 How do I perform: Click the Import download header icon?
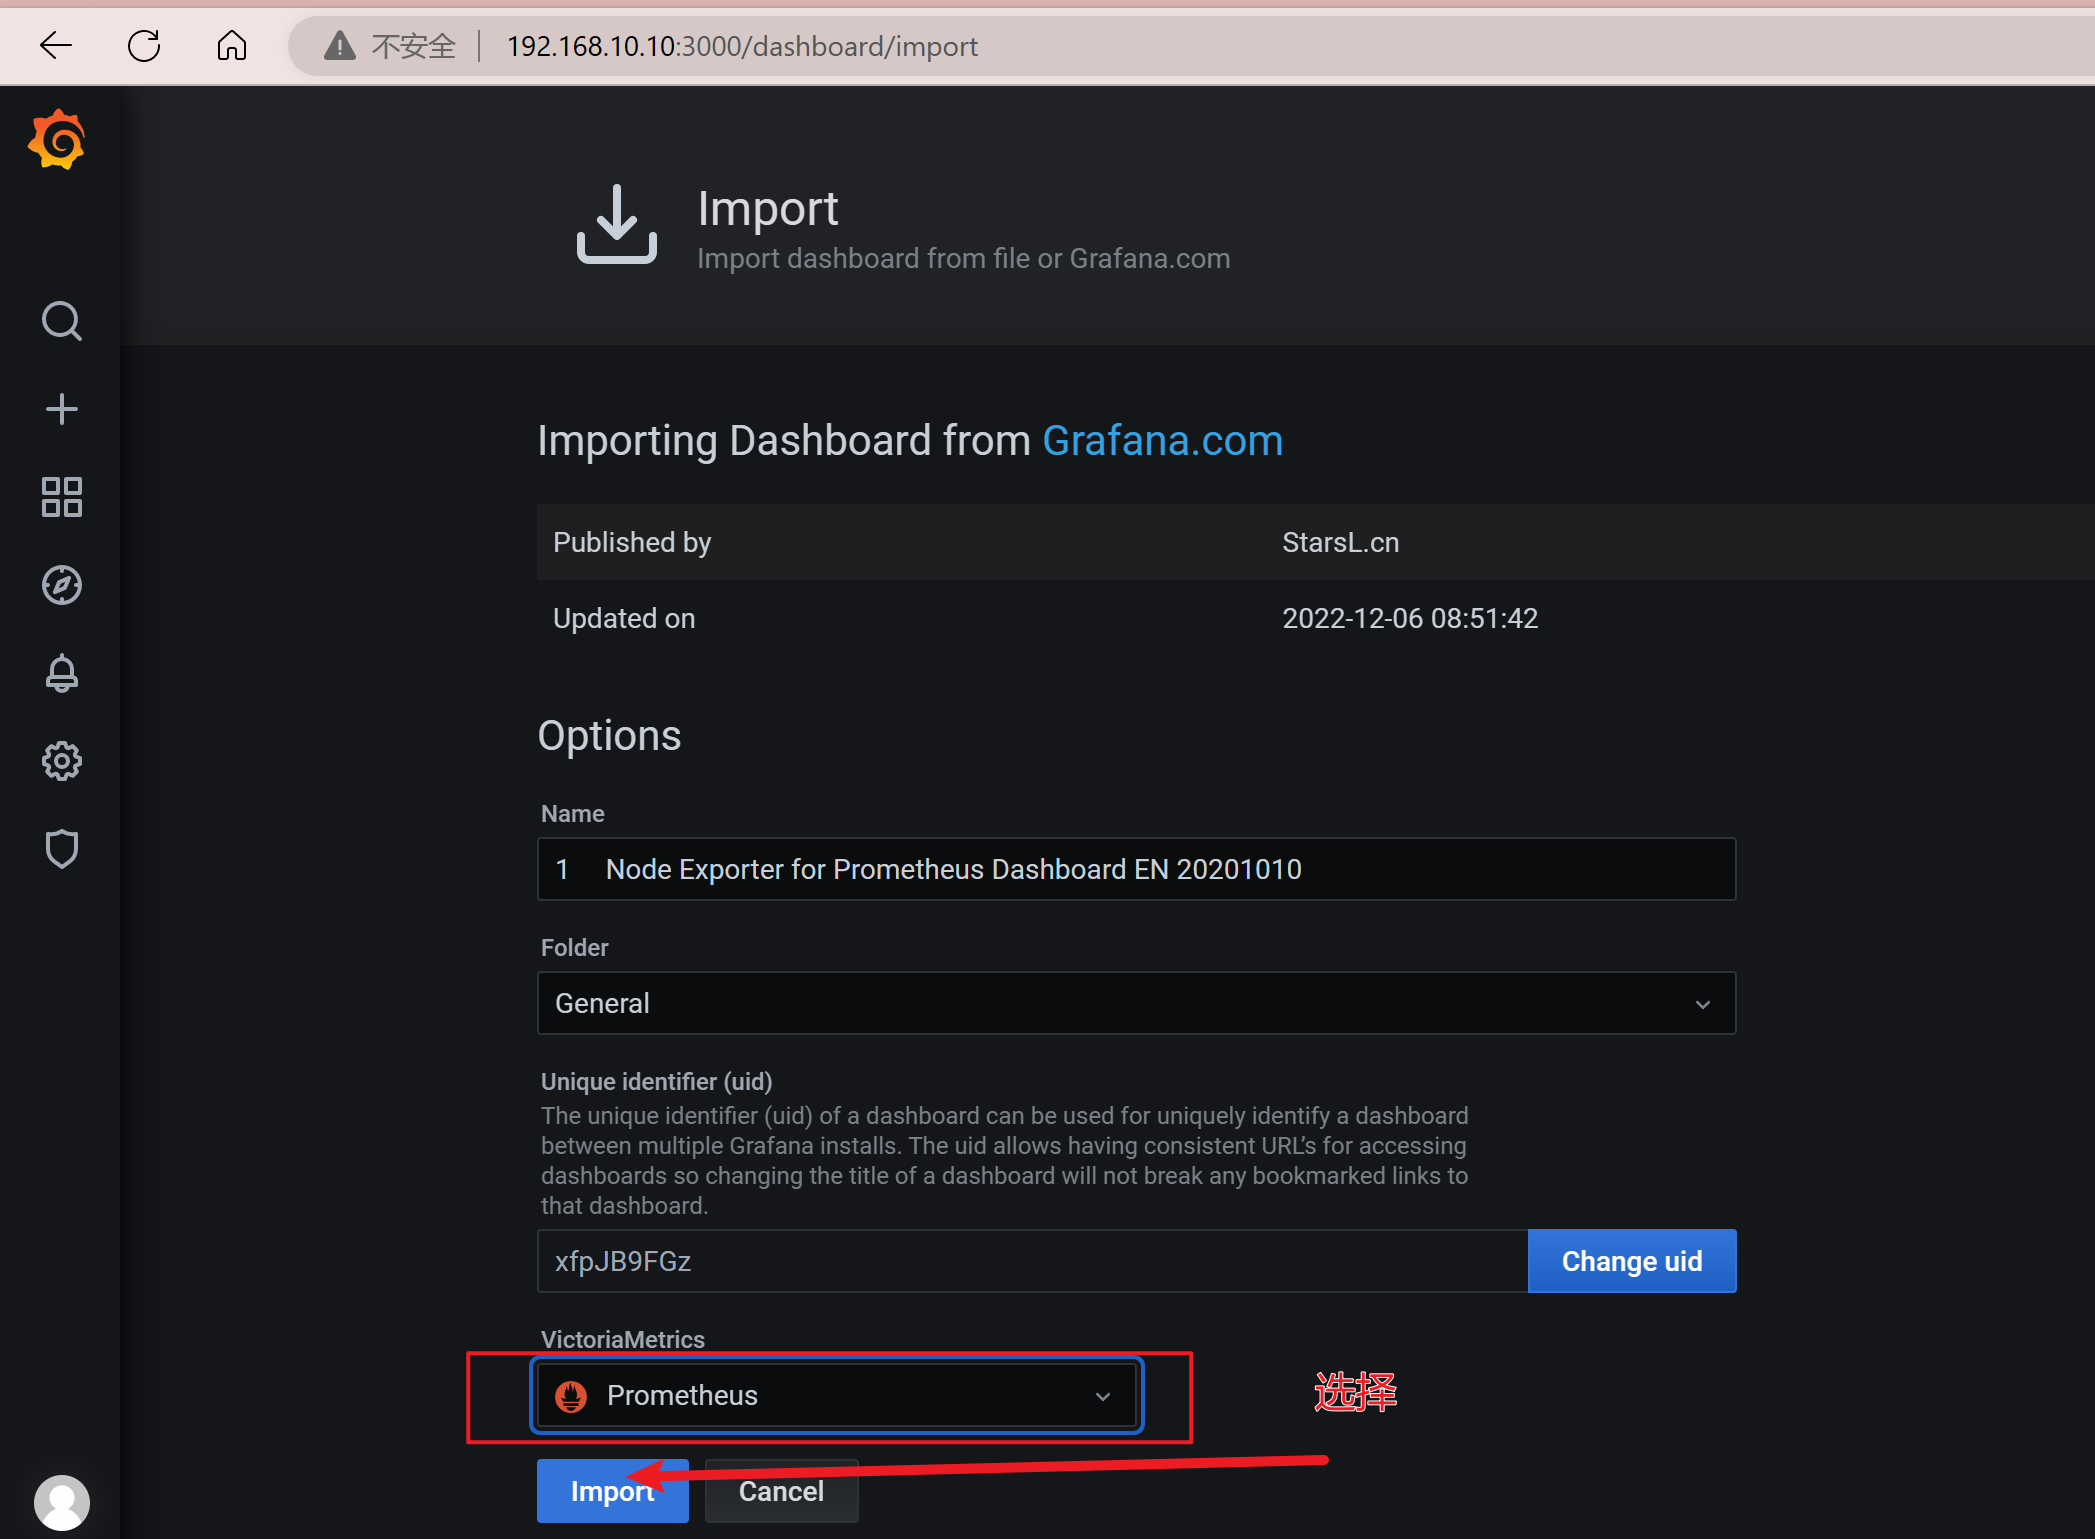click(x=616, y=224)
